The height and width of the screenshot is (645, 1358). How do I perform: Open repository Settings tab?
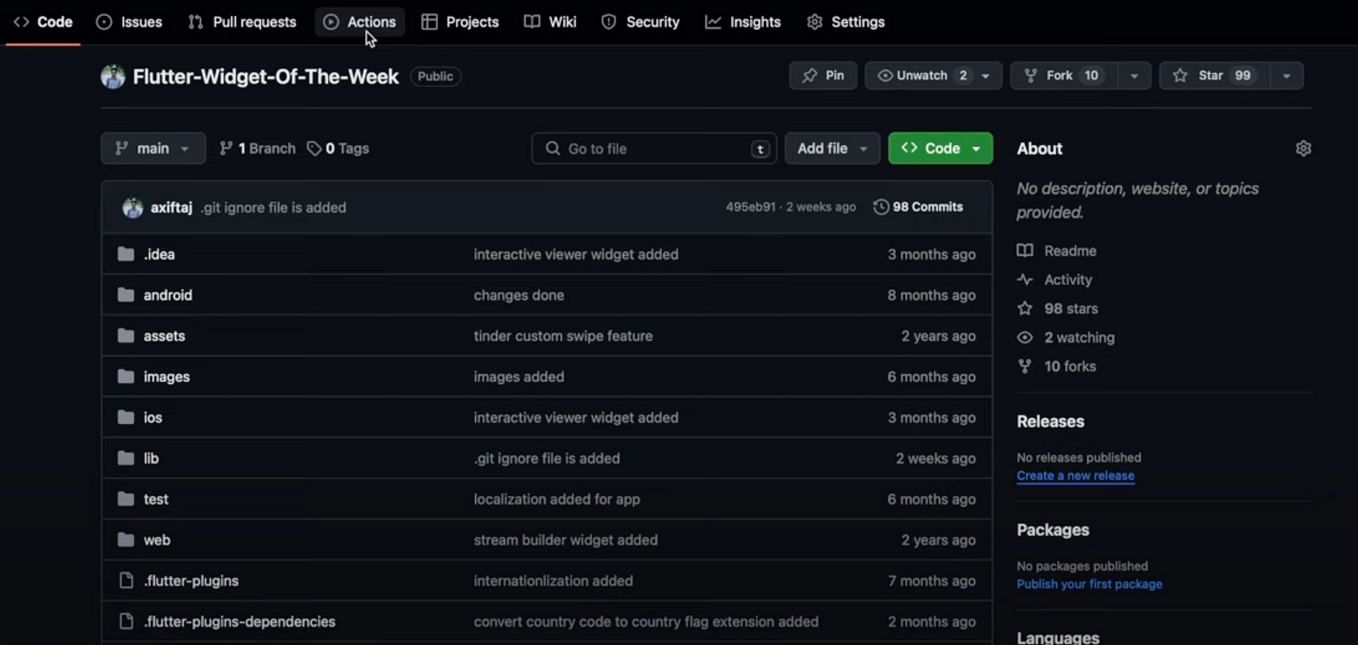[846, 22]
